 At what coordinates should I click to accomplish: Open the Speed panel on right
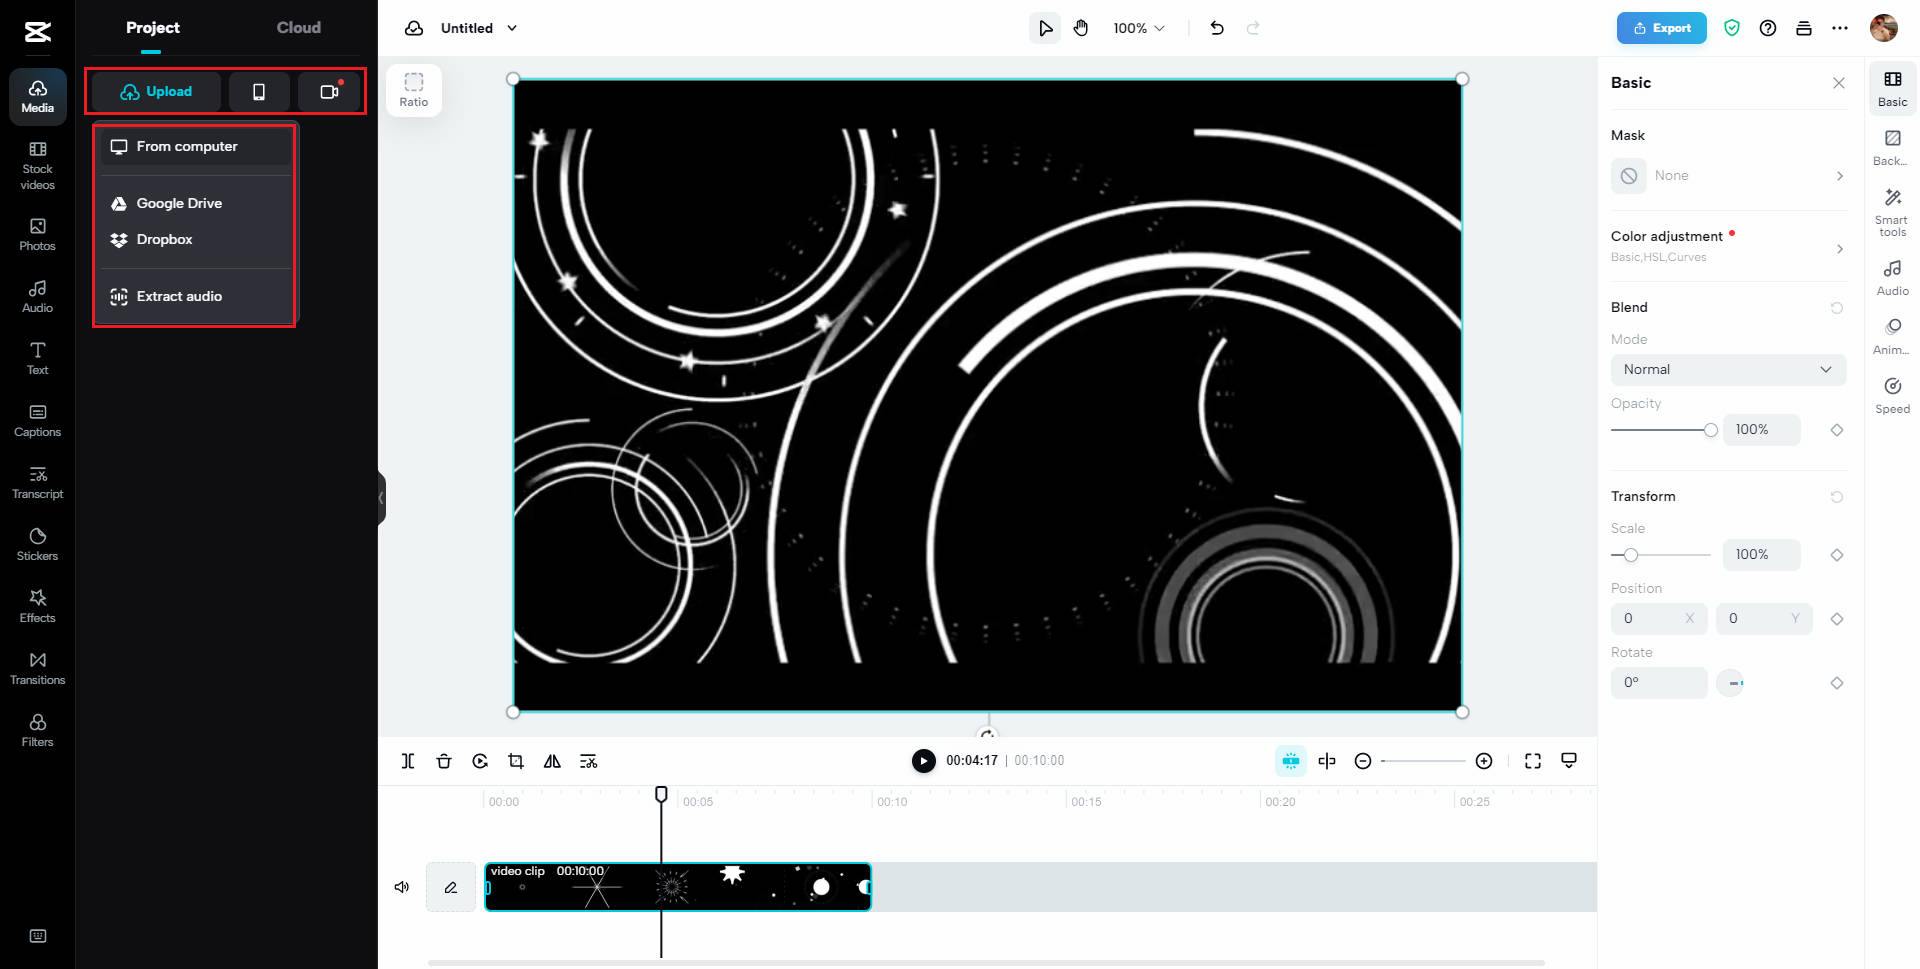(1892, 395)
